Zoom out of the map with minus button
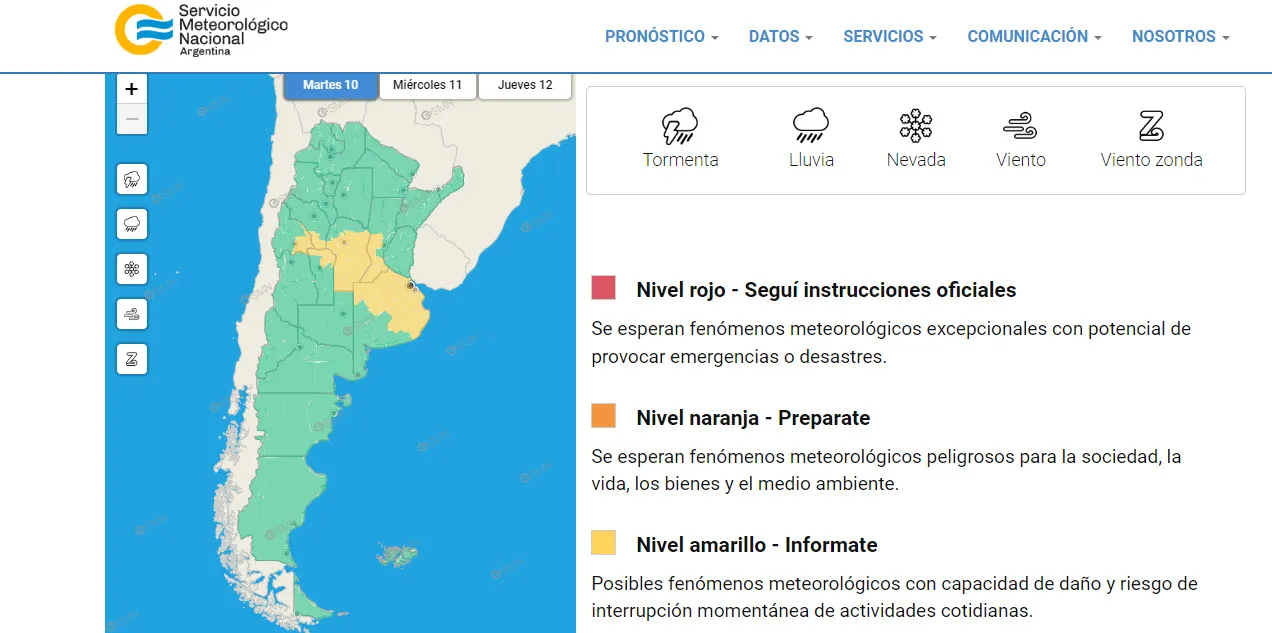1272x633 pixels. click(131, 120)
